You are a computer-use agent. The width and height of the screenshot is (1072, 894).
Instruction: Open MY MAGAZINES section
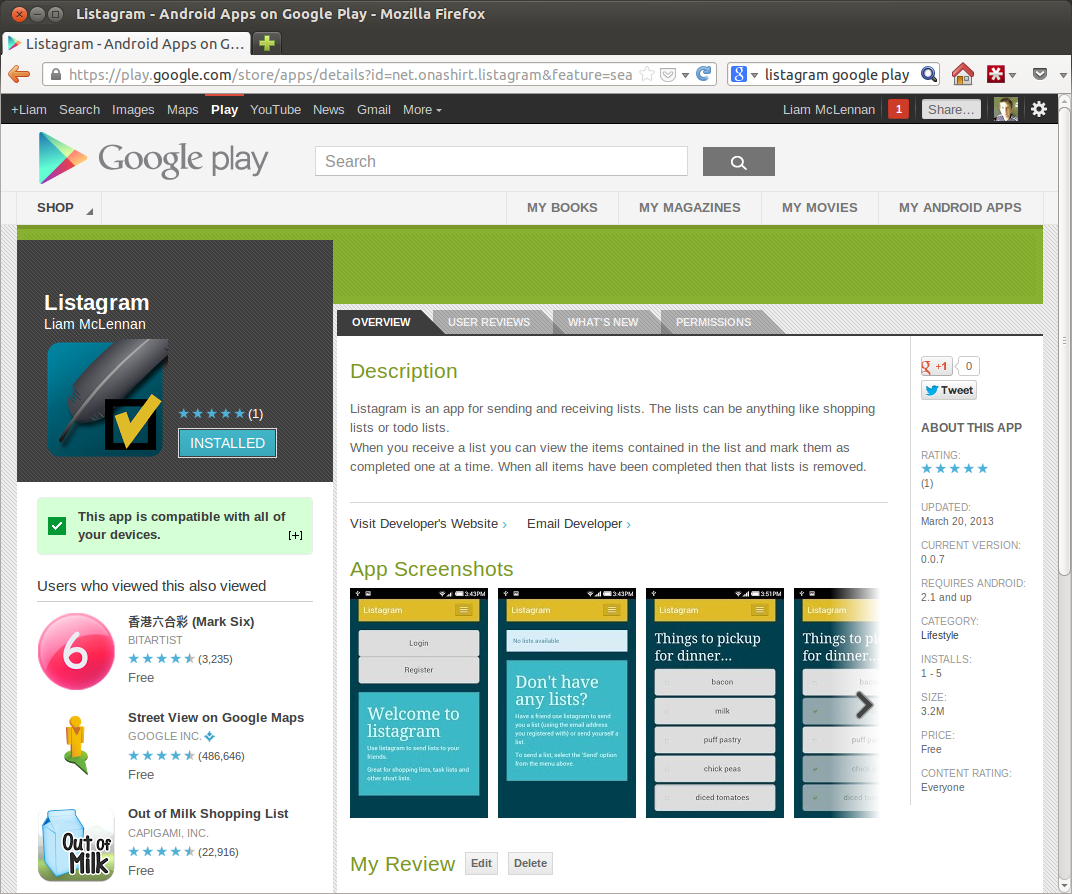click(x=689, y=208)
